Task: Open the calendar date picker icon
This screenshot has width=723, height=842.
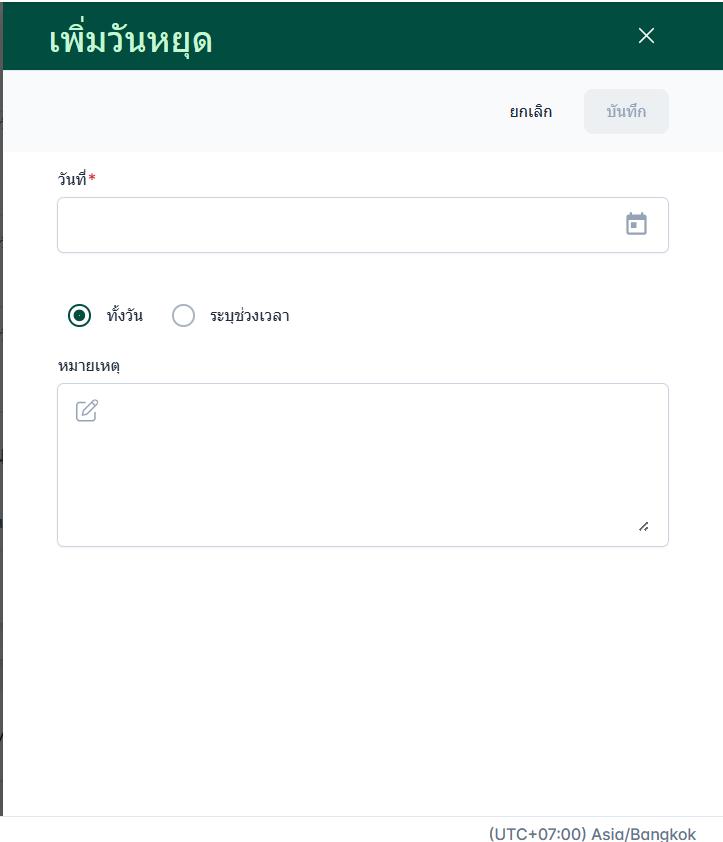Action: (636, 224)
